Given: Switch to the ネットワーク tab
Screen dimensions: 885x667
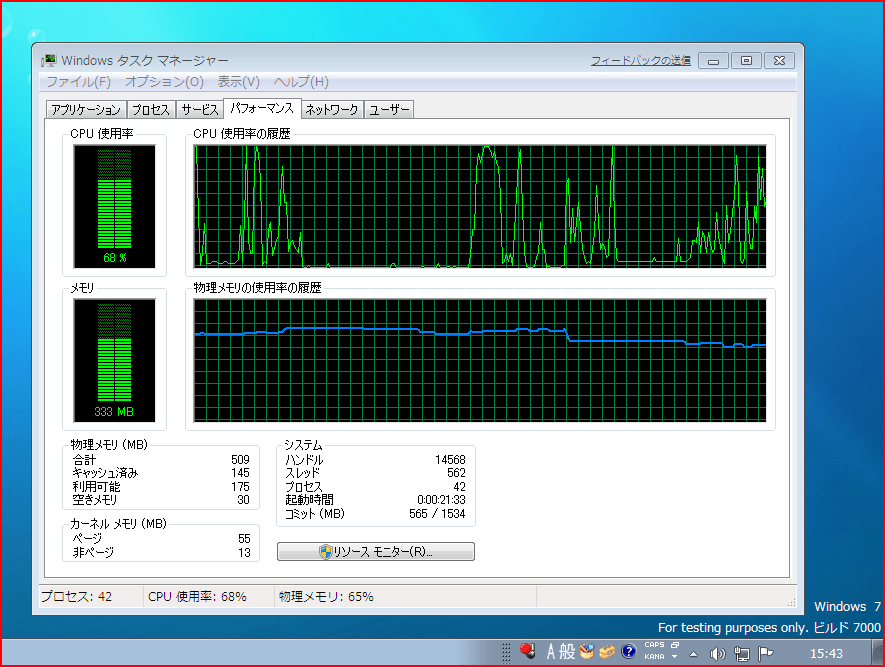Looking at the screenshot, I should point(332,109).
